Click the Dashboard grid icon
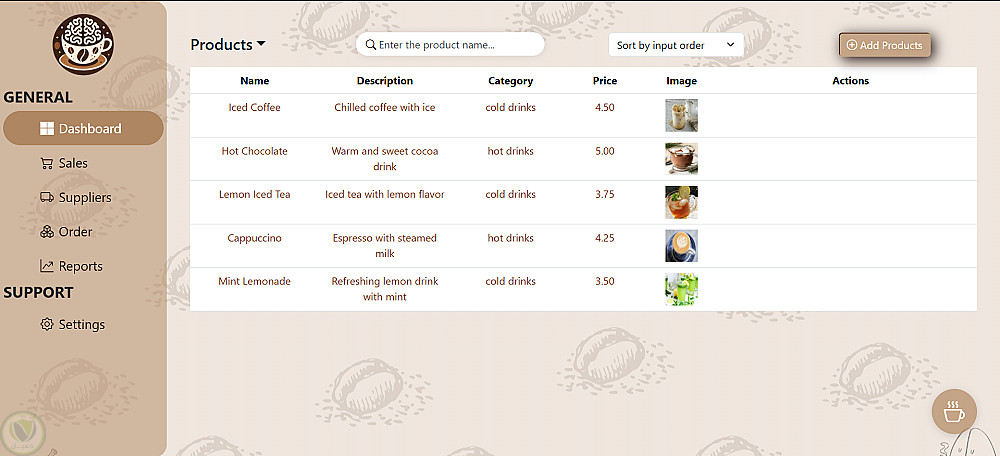 (46, 129)
